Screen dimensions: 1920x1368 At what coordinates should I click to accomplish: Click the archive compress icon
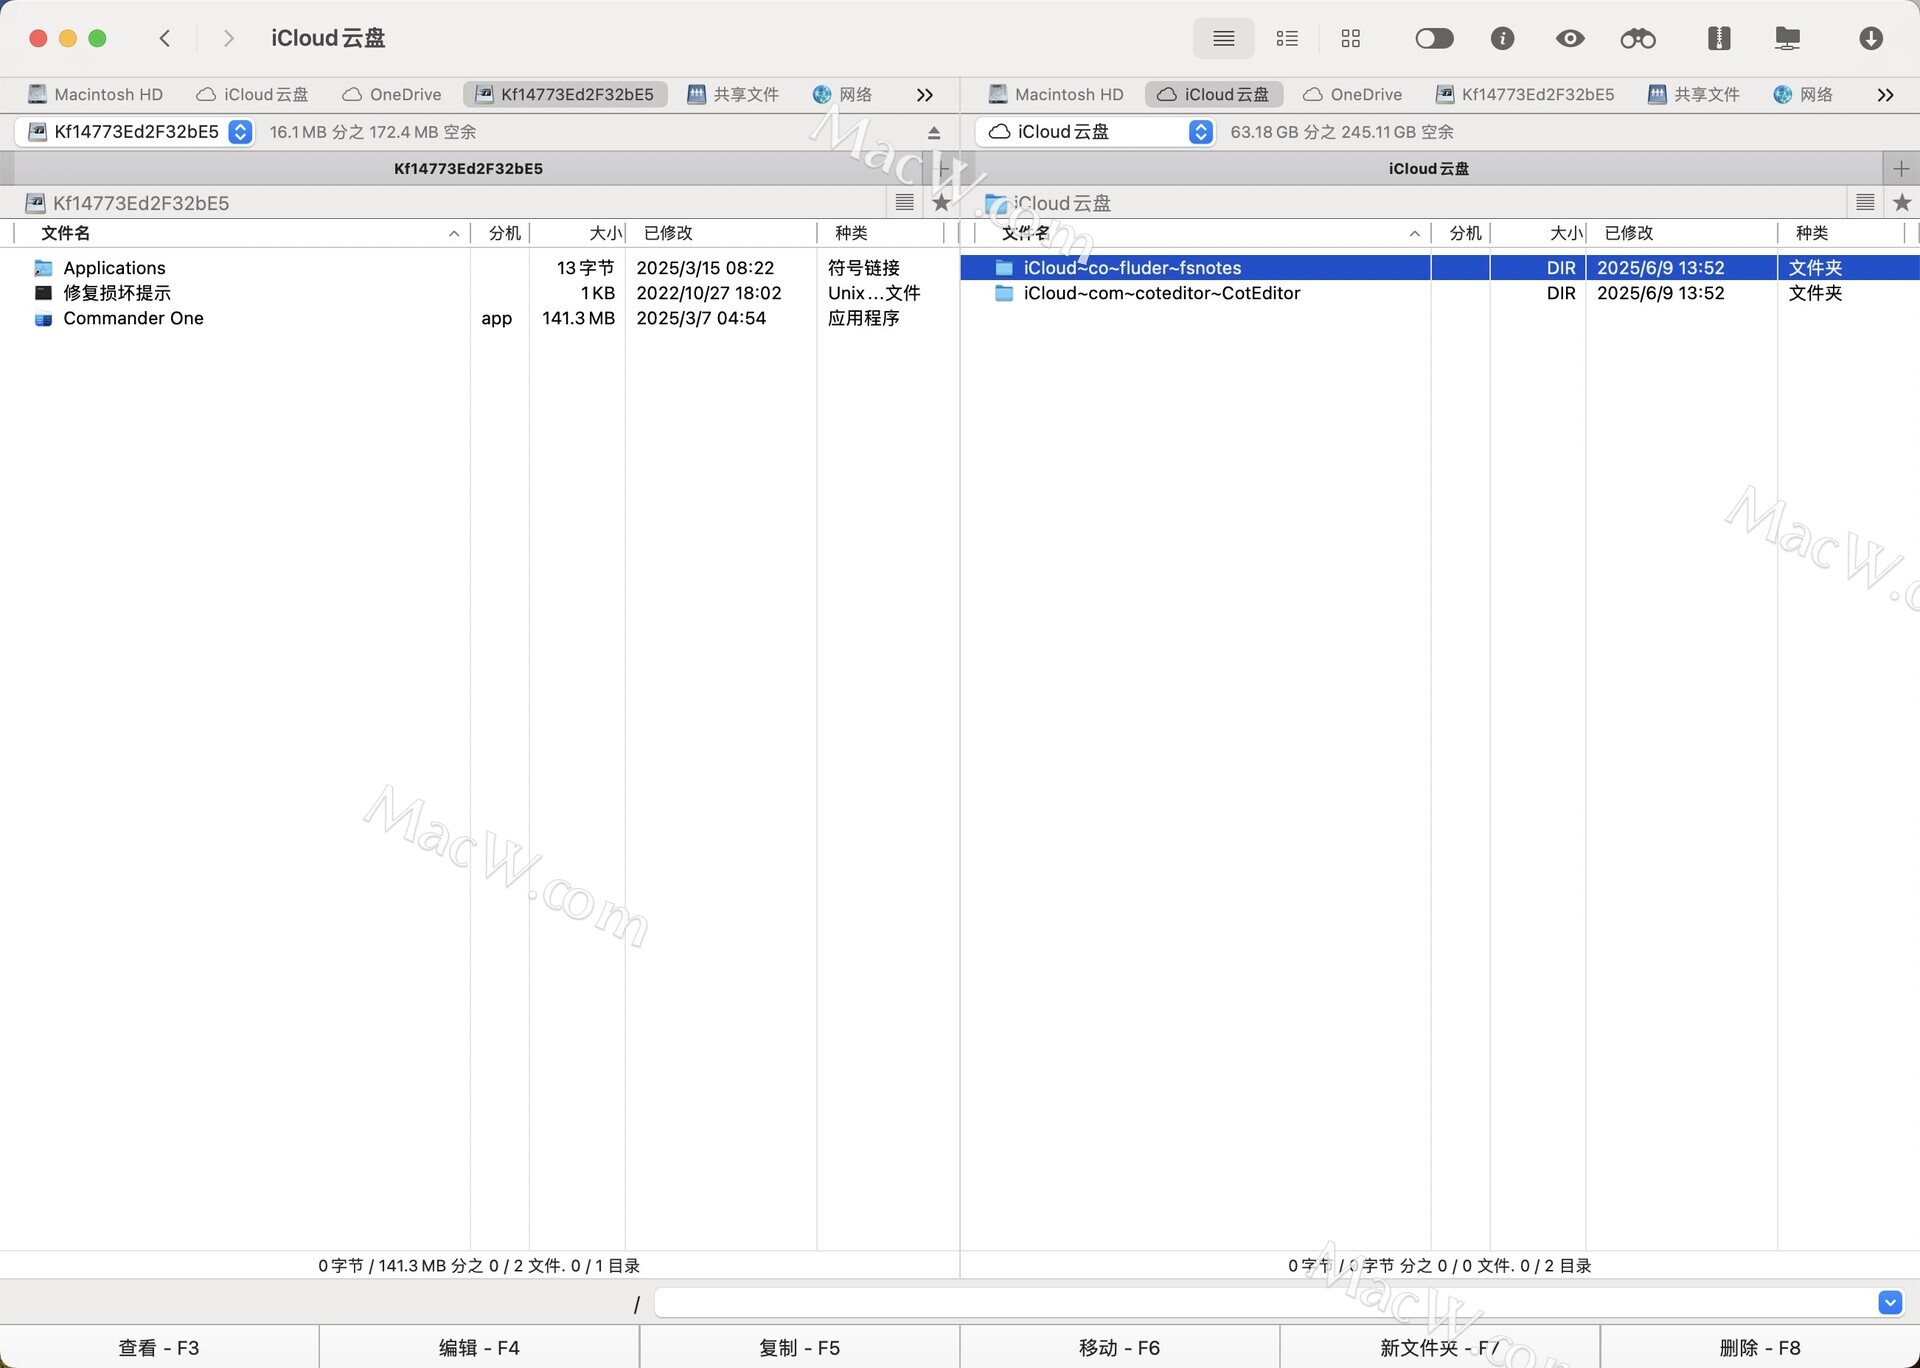click(1719, 39)
